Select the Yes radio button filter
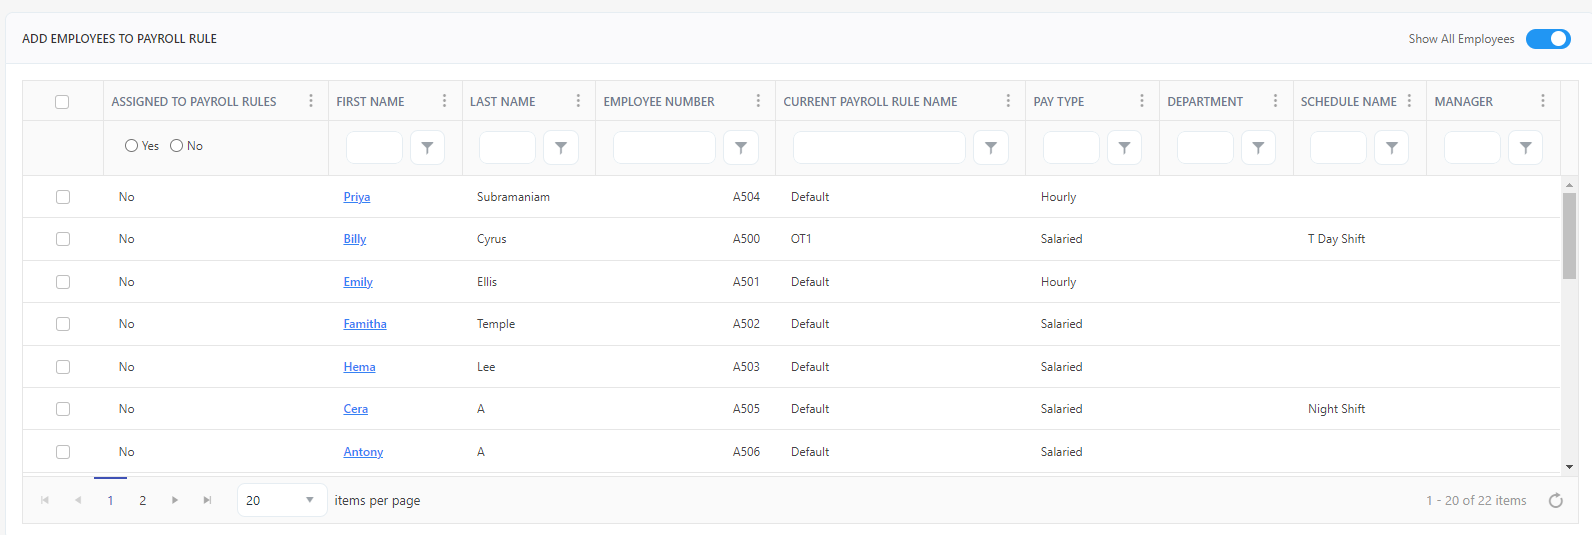This screenshot has height=535, width=1592. 131,146
